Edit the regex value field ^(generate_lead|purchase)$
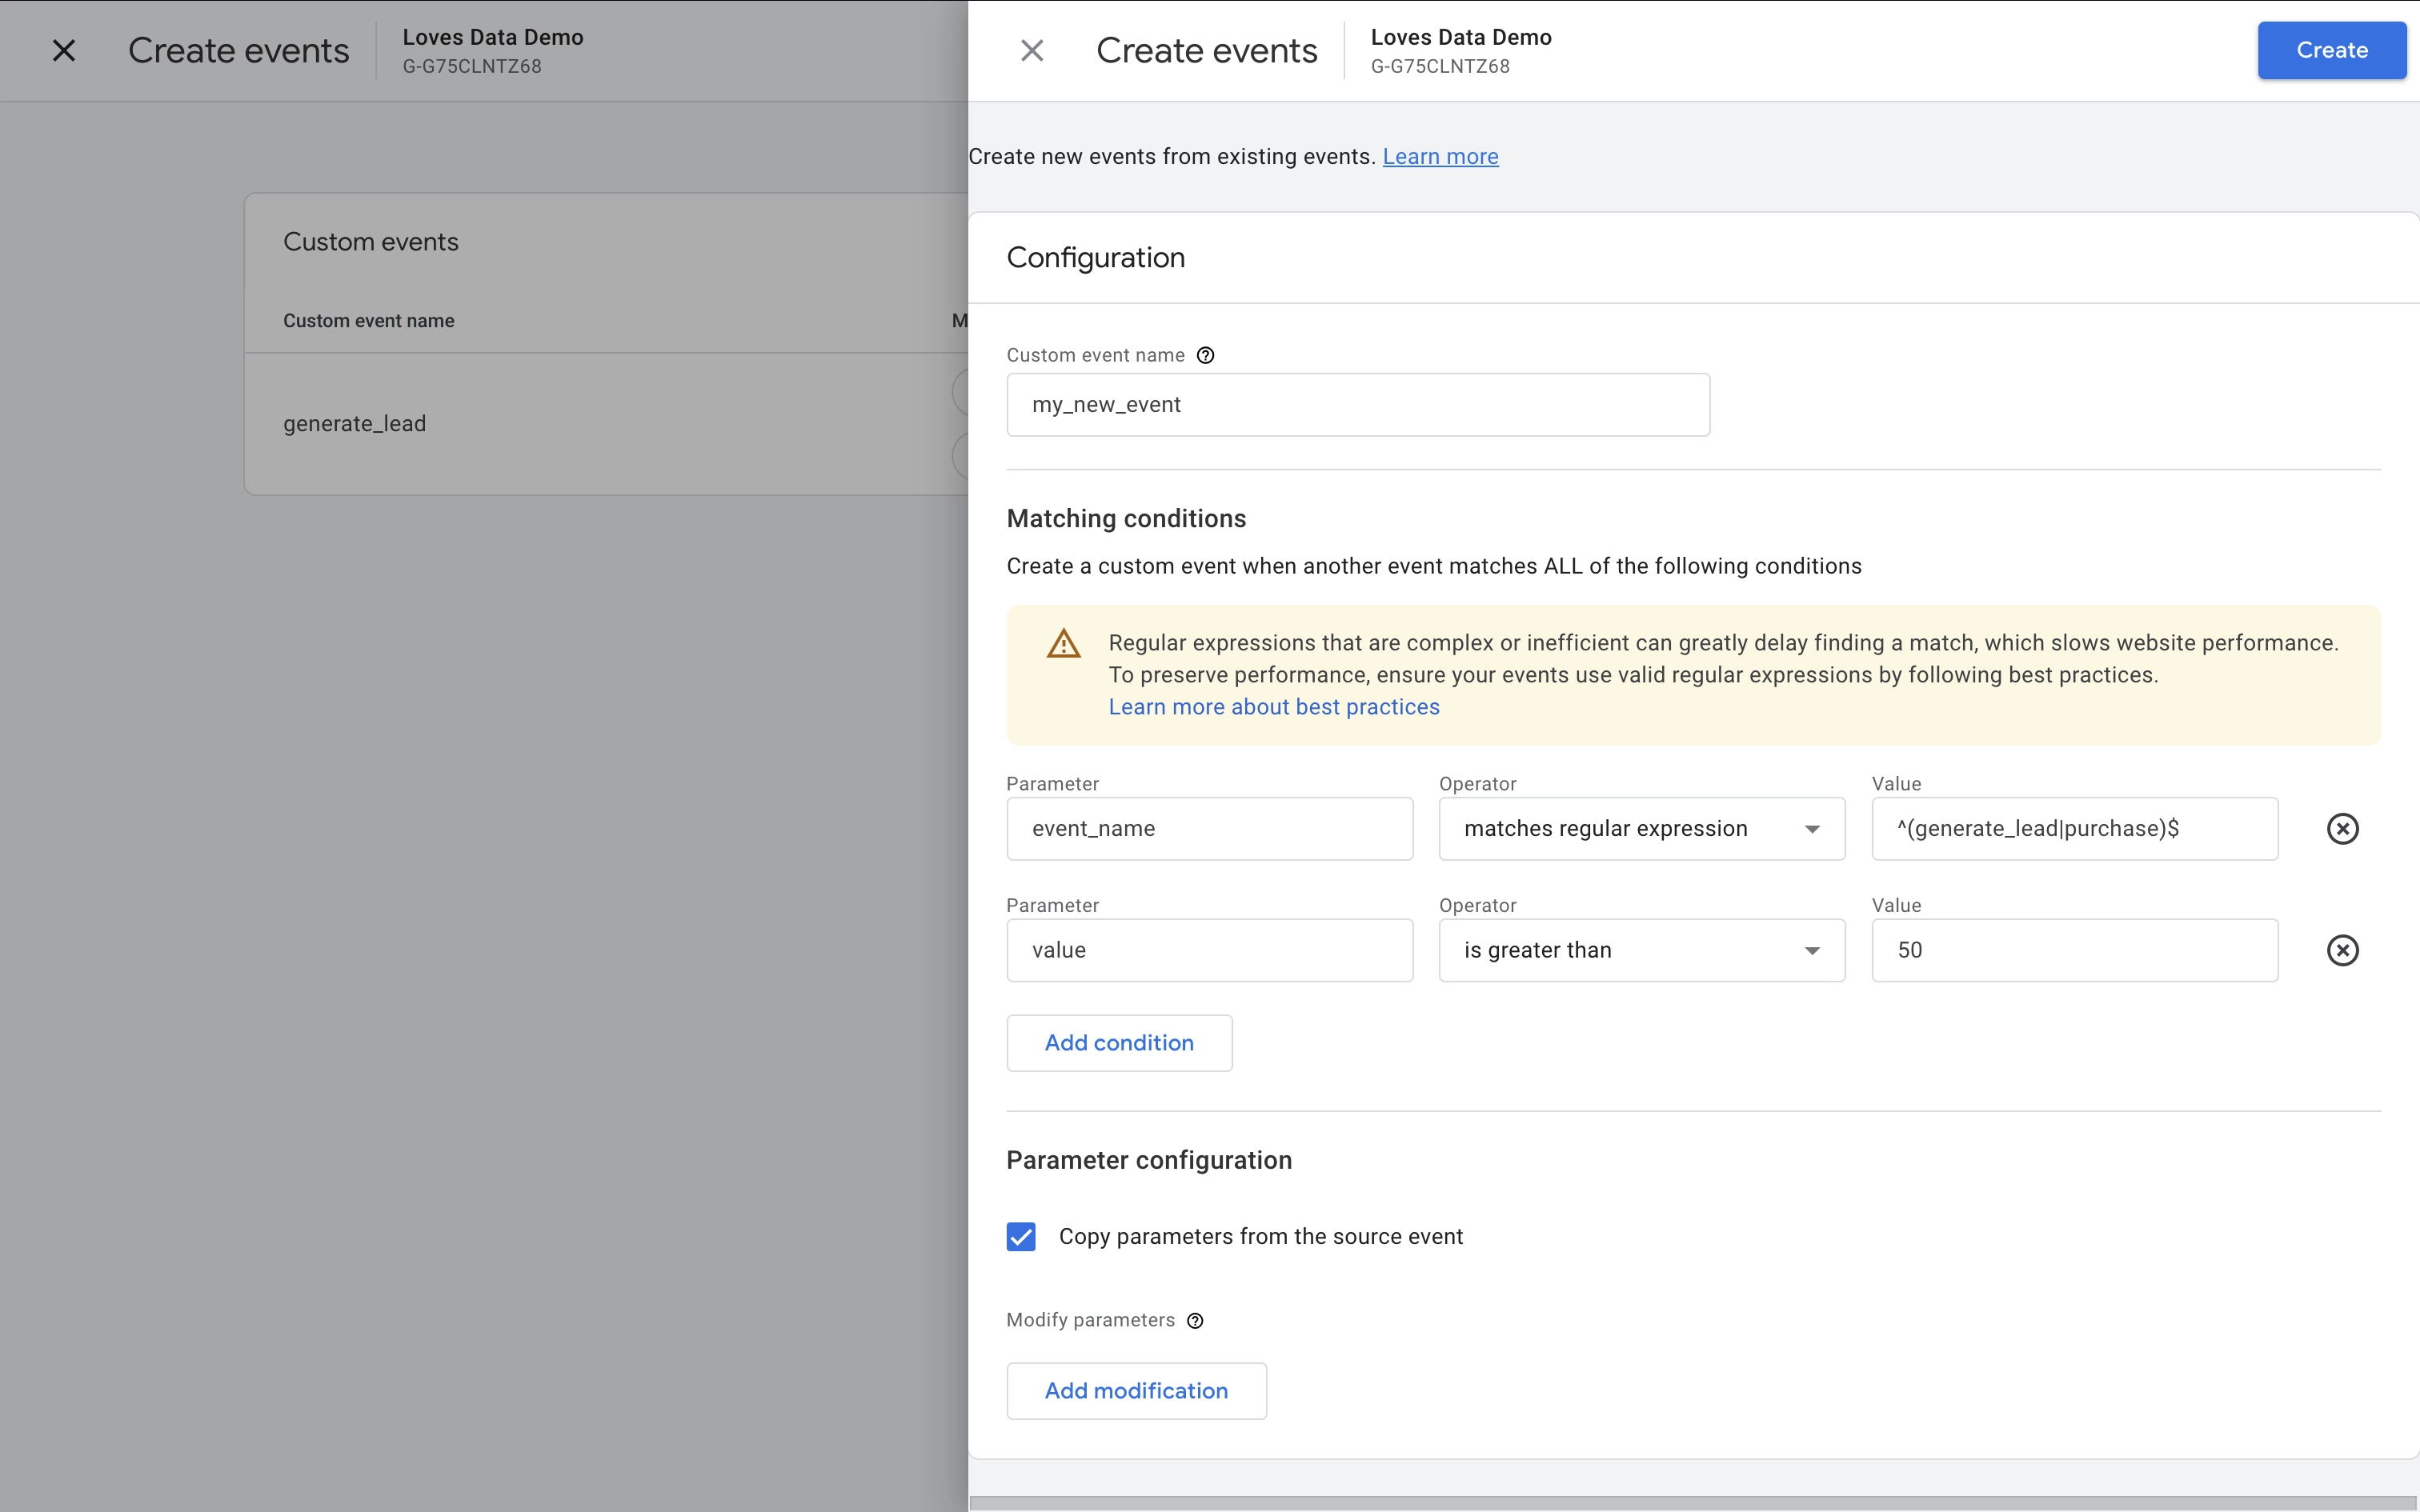The height and width of the screenshot is (1512, 2420). click(x=2074, y=829)
